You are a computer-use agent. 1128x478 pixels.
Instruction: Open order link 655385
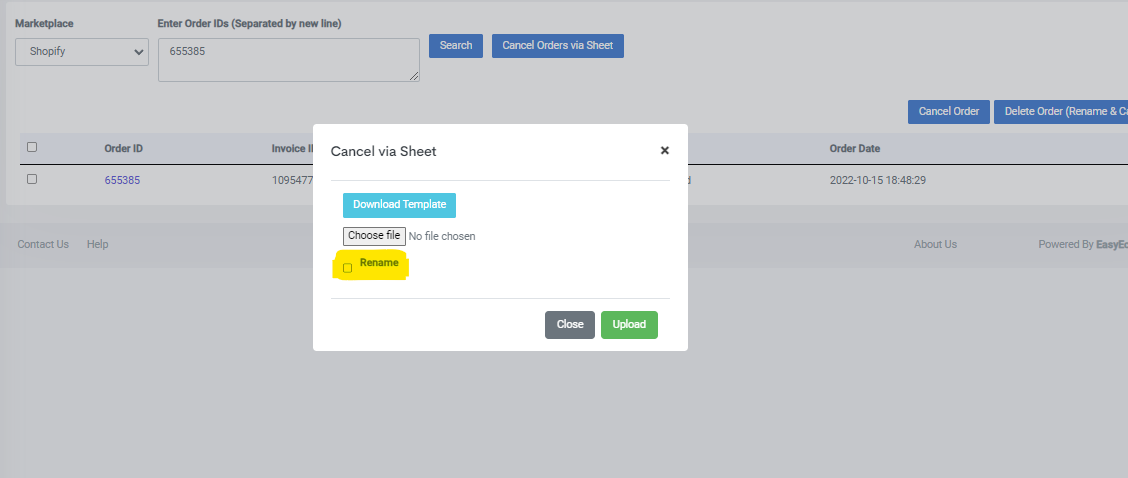(x=122, y=180)
